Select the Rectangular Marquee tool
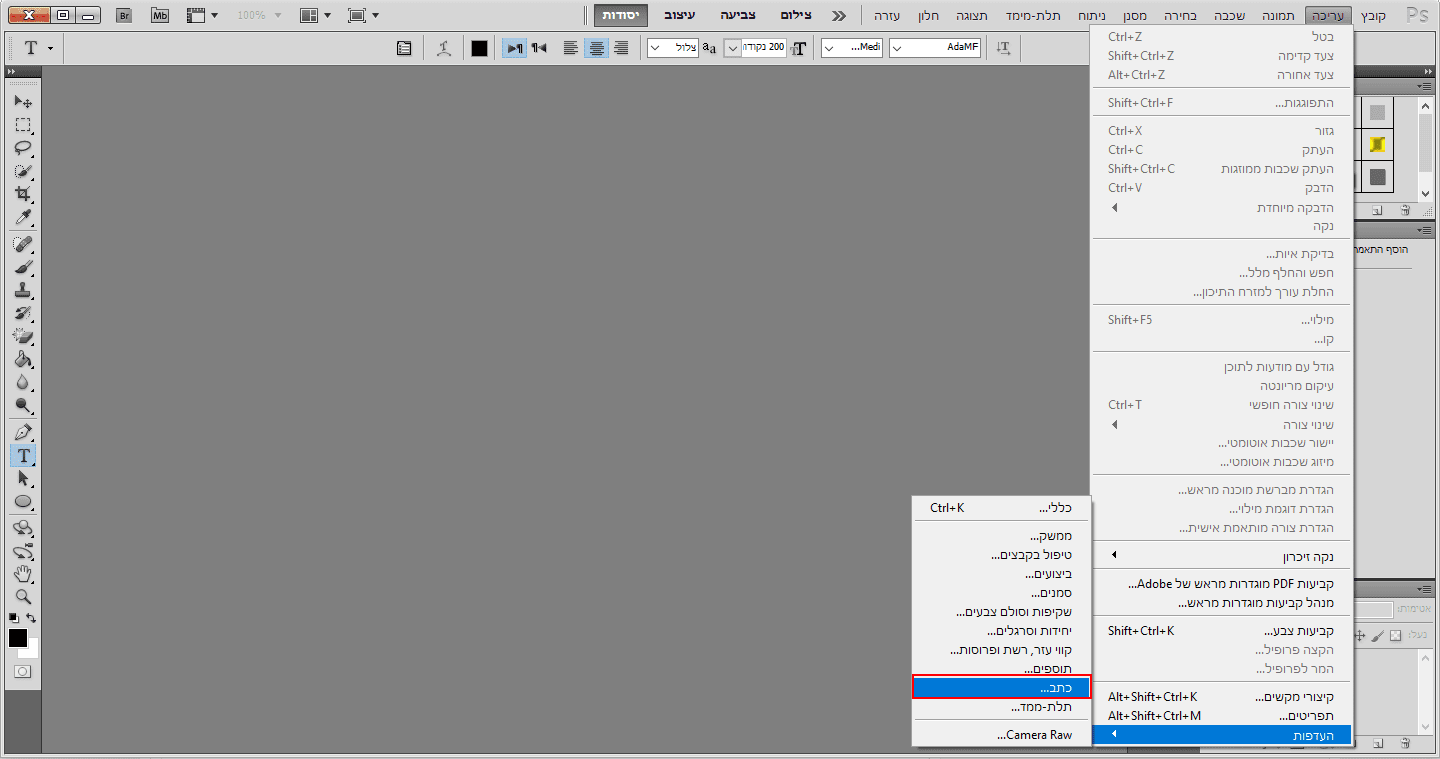1440x759 pixels. 23,125
